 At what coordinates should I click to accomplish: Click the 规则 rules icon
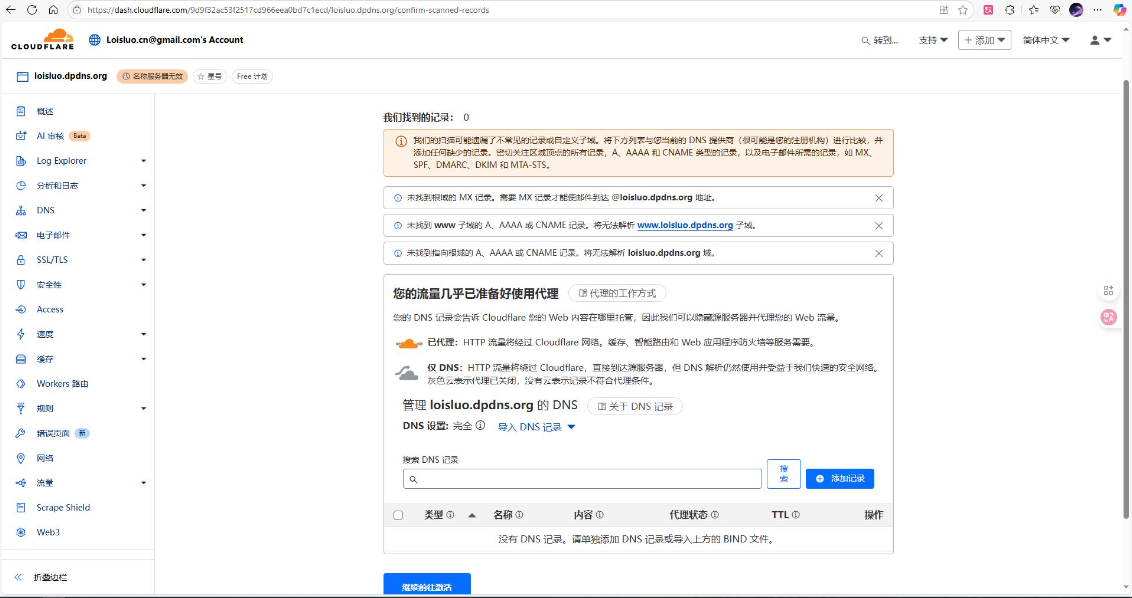click(x=21, y=408)
